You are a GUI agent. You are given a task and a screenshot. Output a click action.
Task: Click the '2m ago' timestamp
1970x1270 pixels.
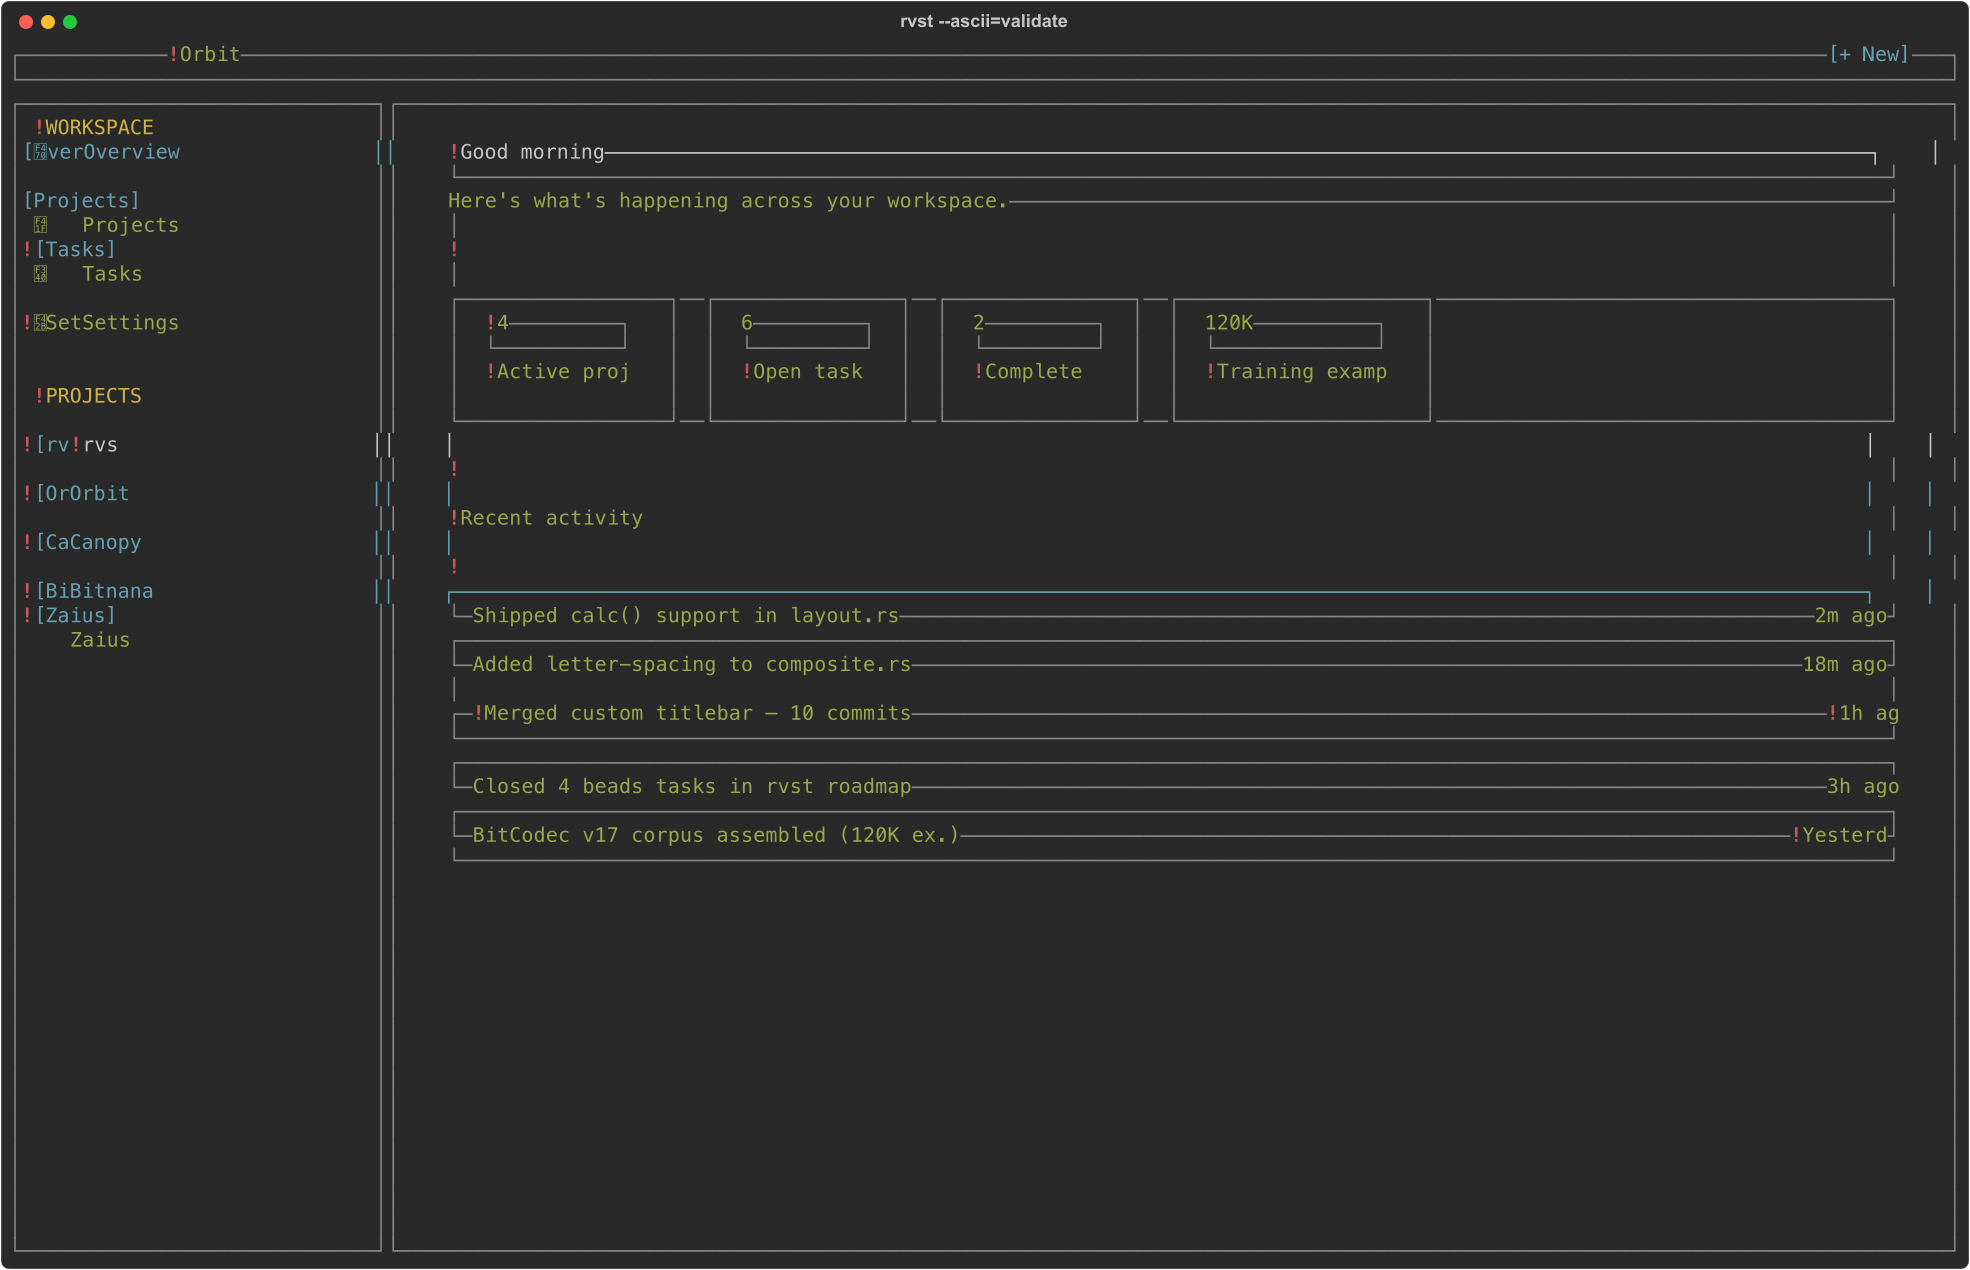tap(1851, 616)
